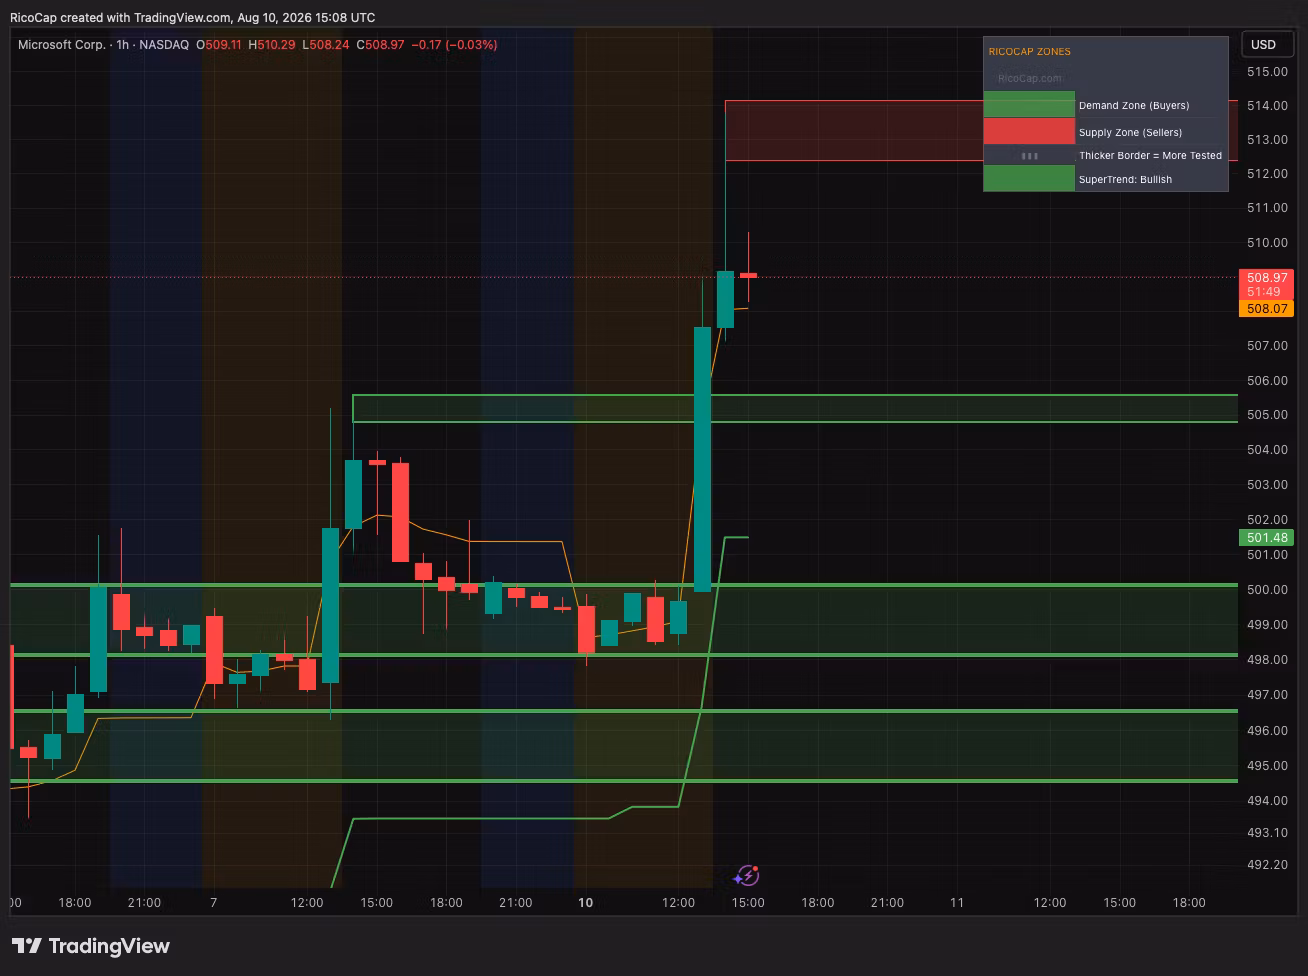
Task: Click the red supply zone rectangle
Action: click(x=981, y=130)
